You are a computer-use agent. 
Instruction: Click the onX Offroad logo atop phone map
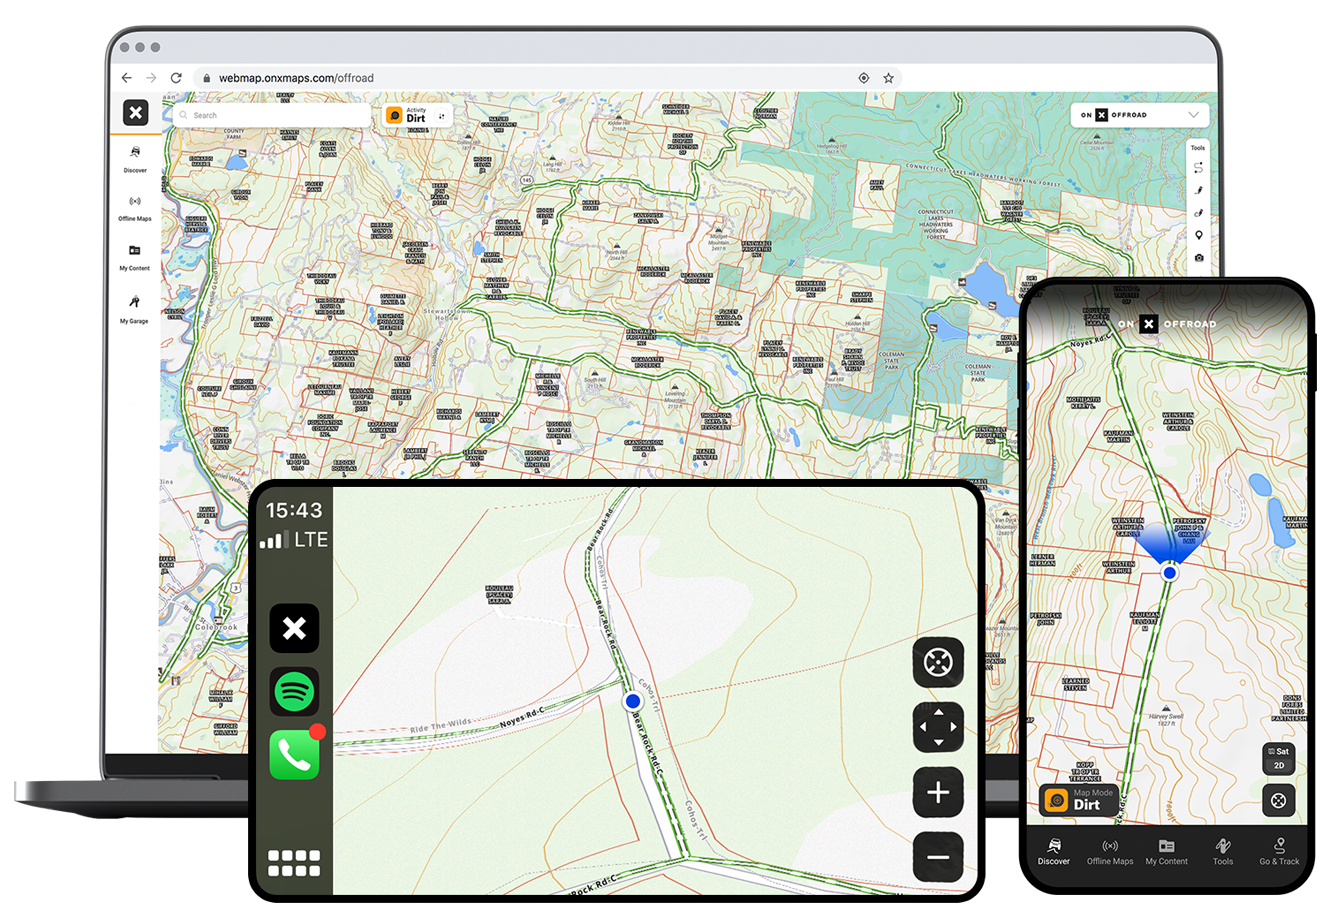tap(1167, 324)
